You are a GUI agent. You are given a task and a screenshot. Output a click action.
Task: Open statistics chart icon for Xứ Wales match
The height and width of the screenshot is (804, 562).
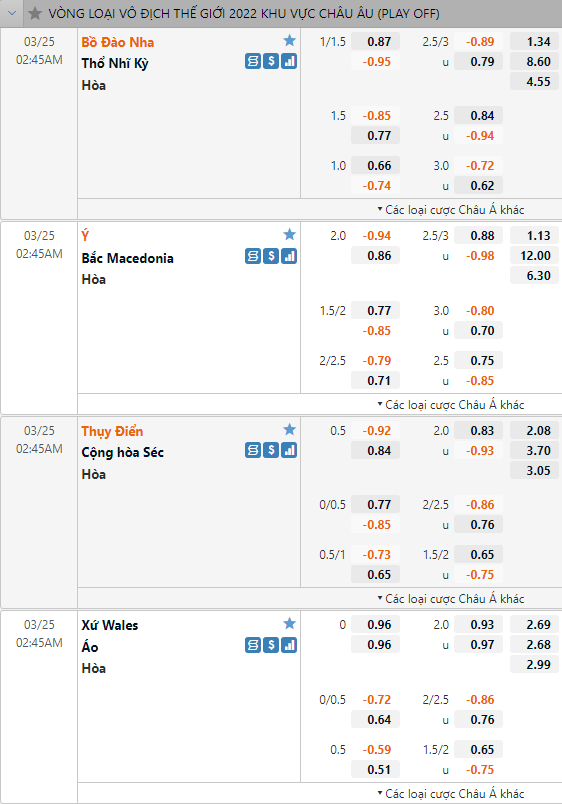[289, 645]
